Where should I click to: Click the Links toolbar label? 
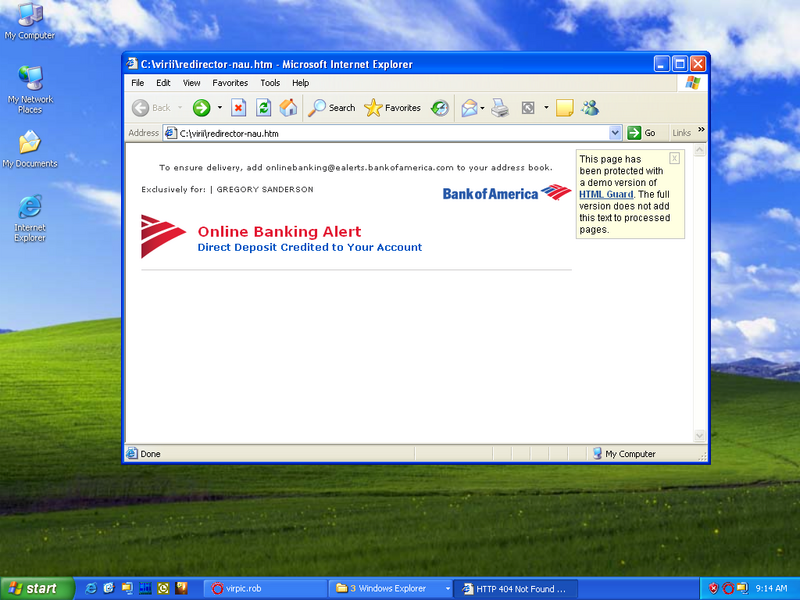click(681, 133)
